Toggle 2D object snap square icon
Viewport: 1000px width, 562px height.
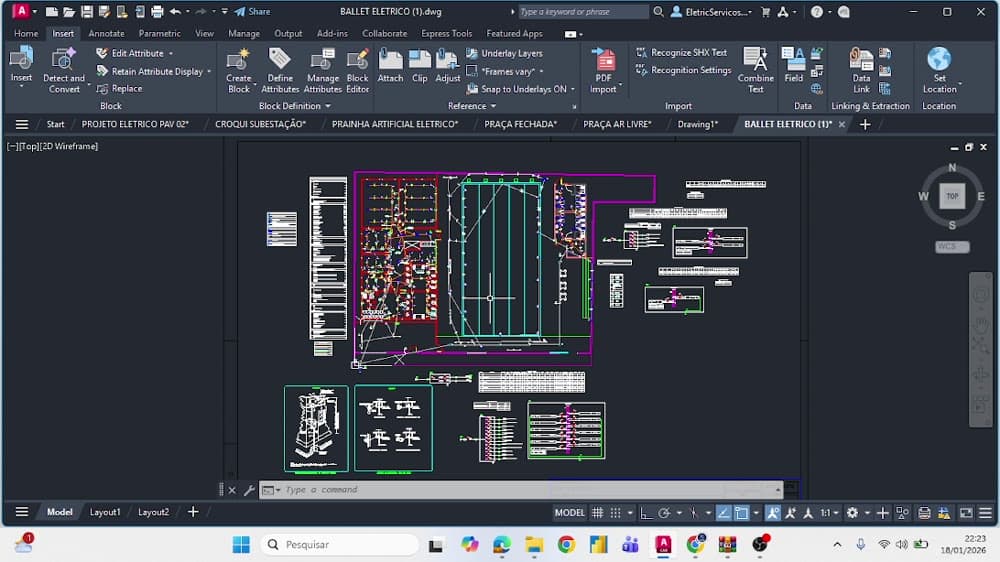click(x=741, y=512)
